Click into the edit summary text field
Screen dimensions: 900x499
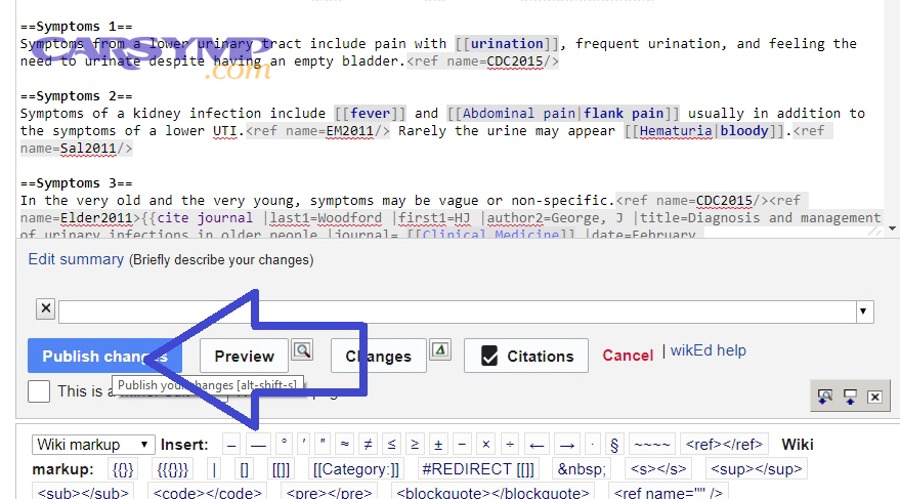(457, 312)
